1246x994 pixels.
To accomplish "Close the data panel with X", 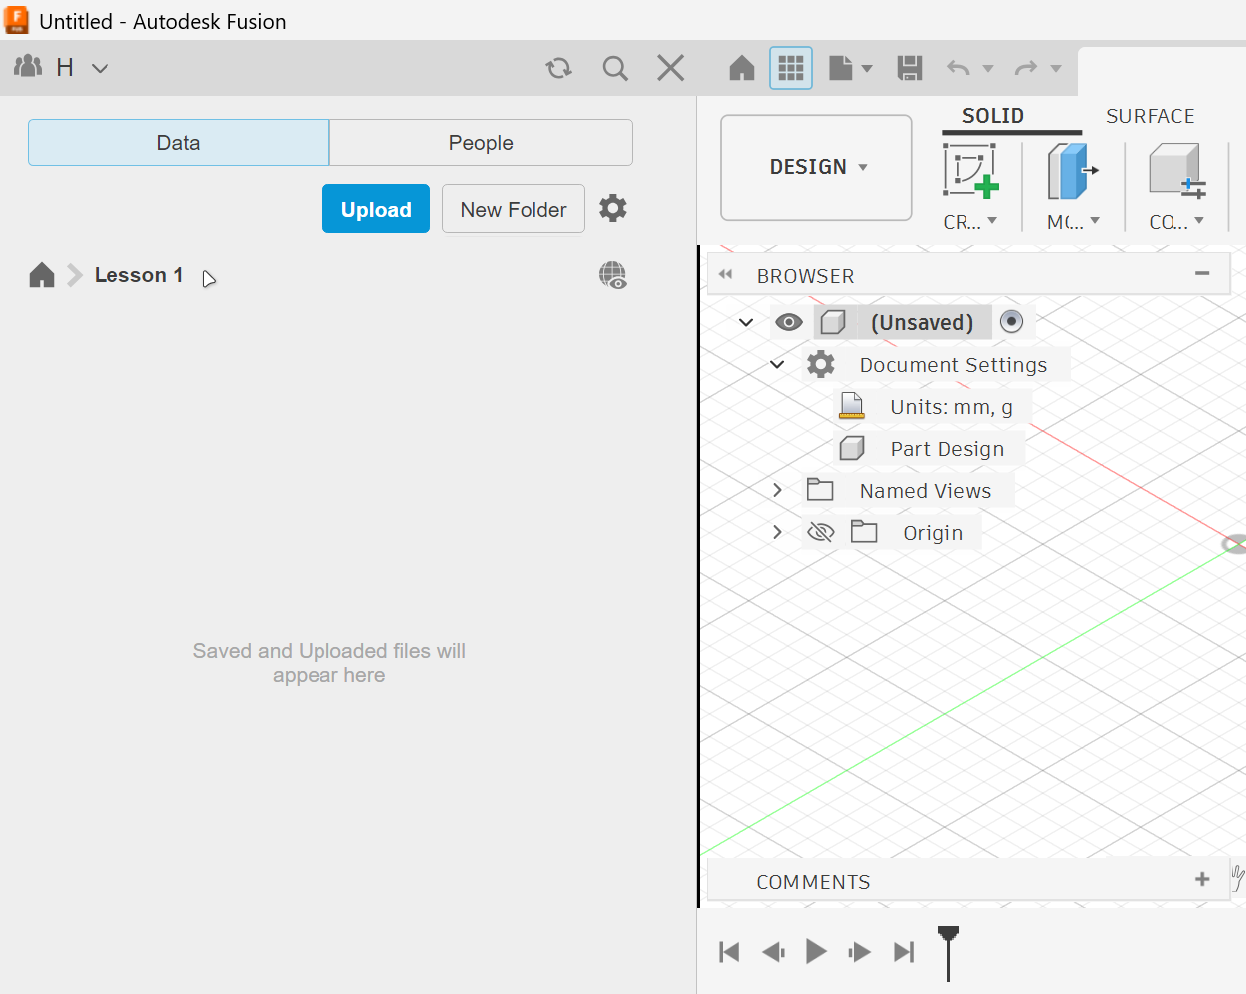I will pyautogui.click(x=671, y=68).
